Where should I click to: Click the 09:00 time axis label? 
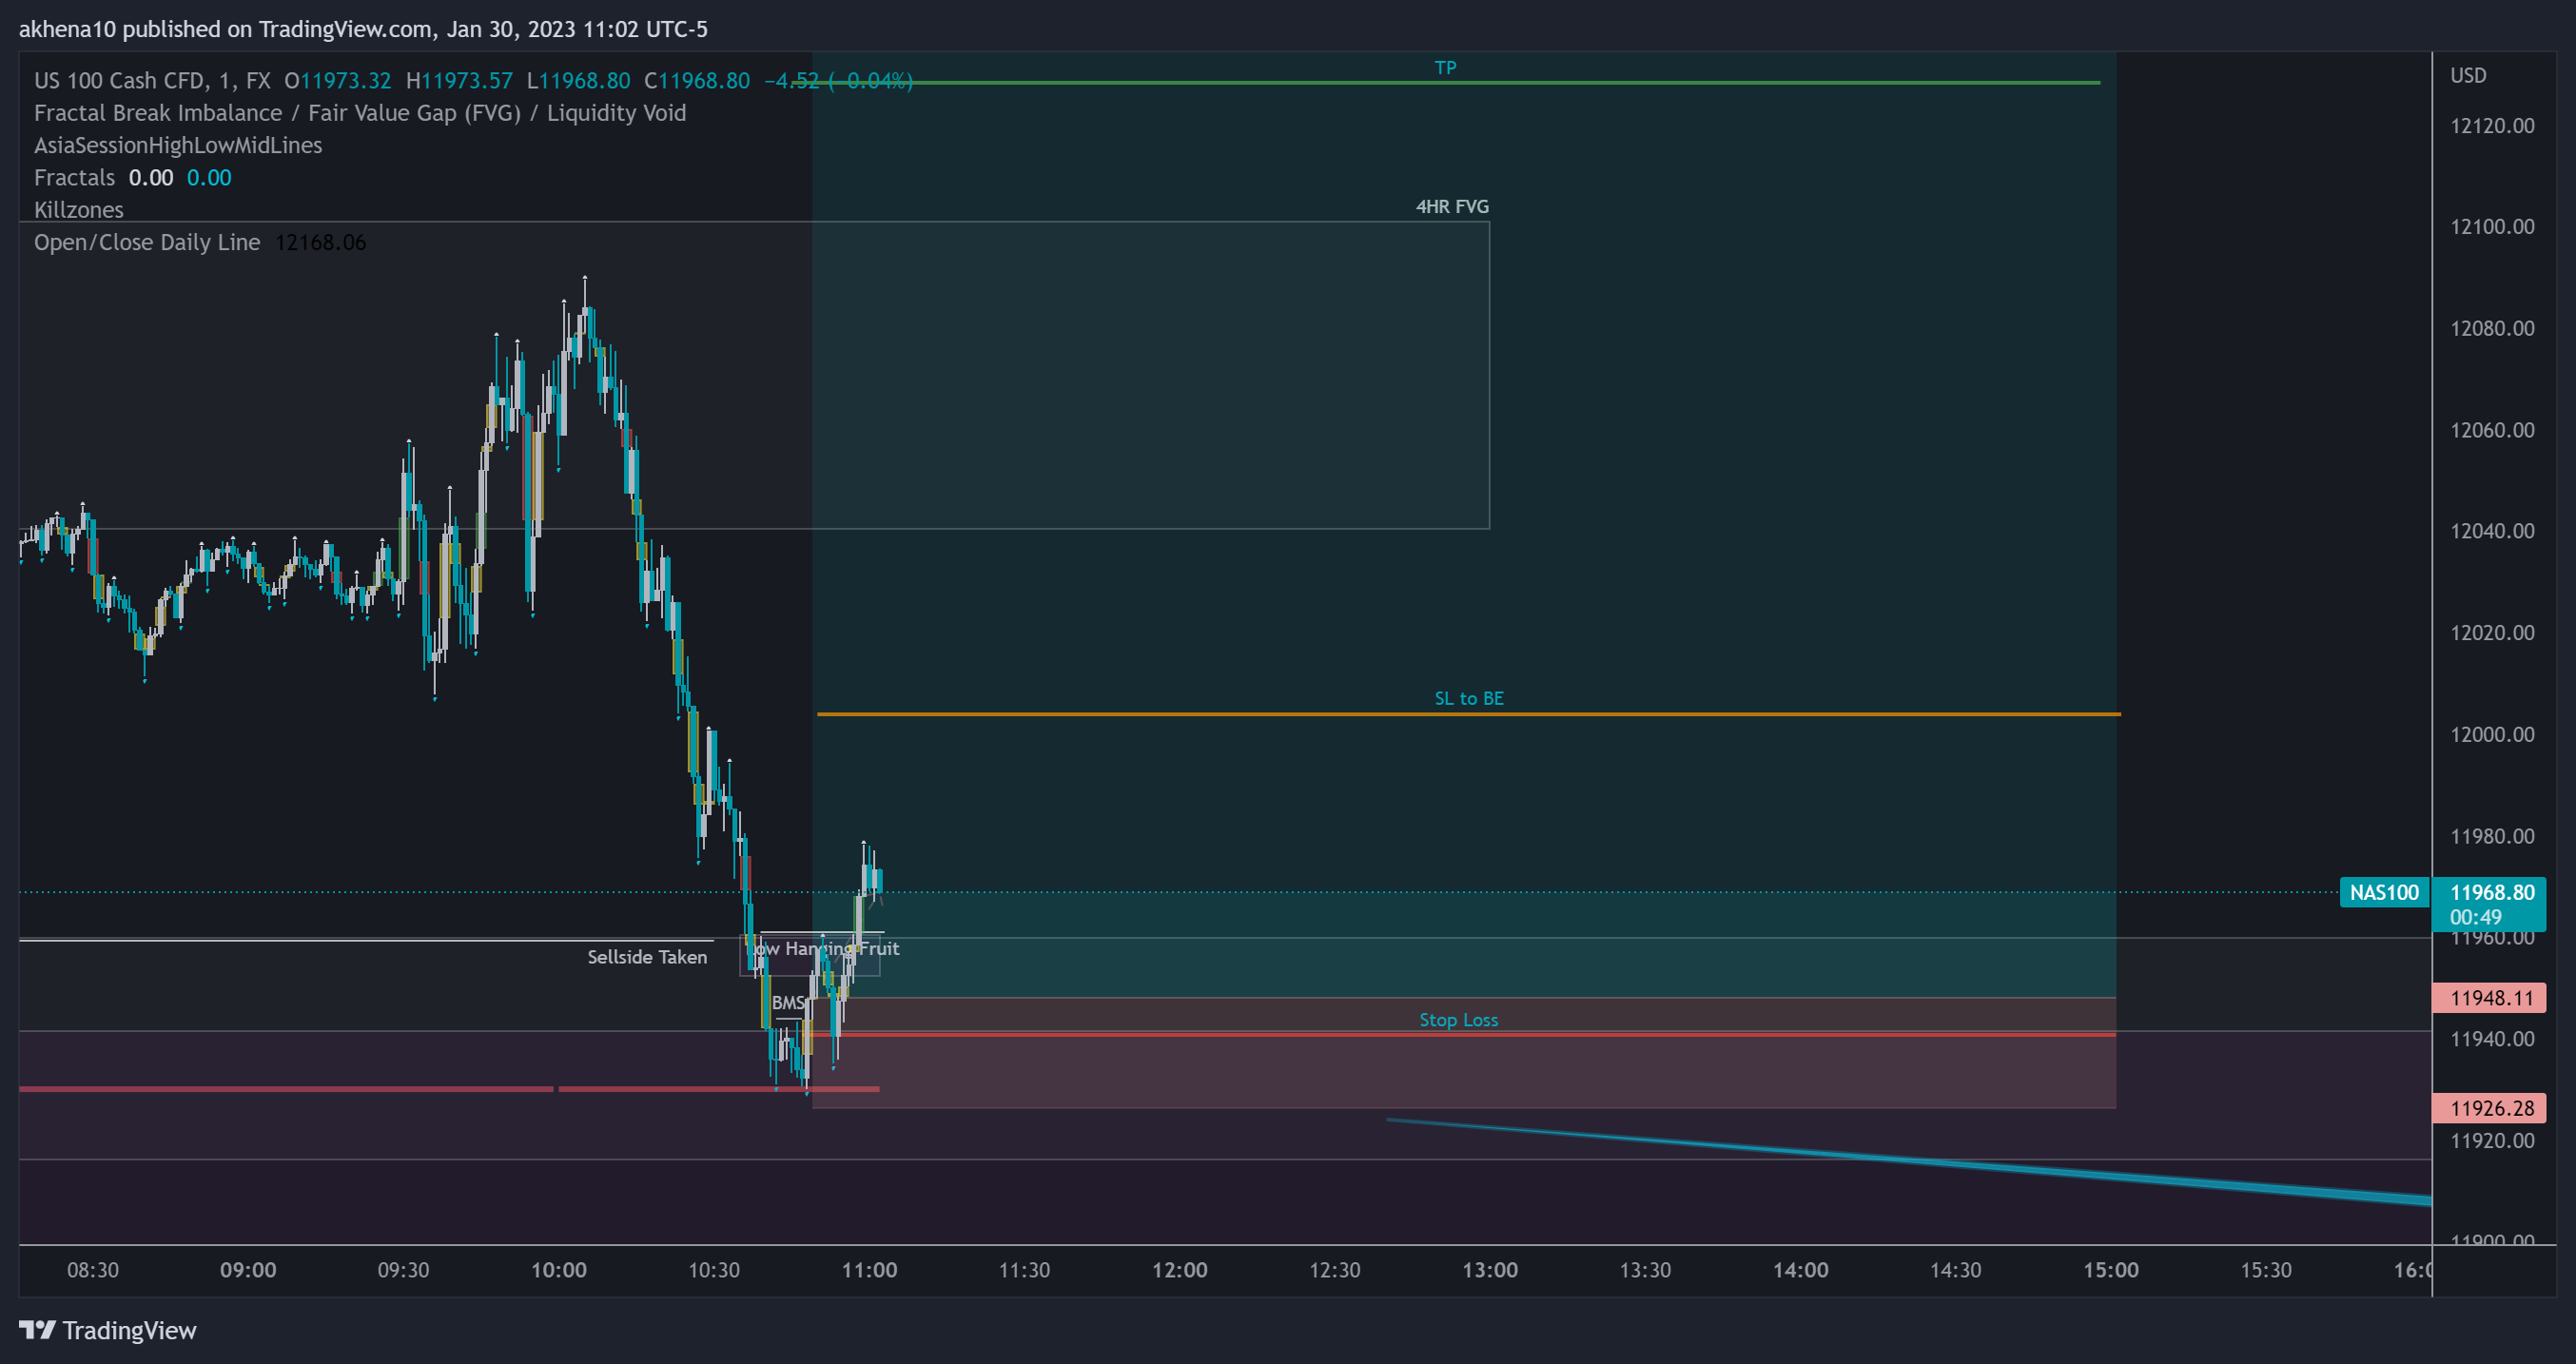tap(248, 1270)
